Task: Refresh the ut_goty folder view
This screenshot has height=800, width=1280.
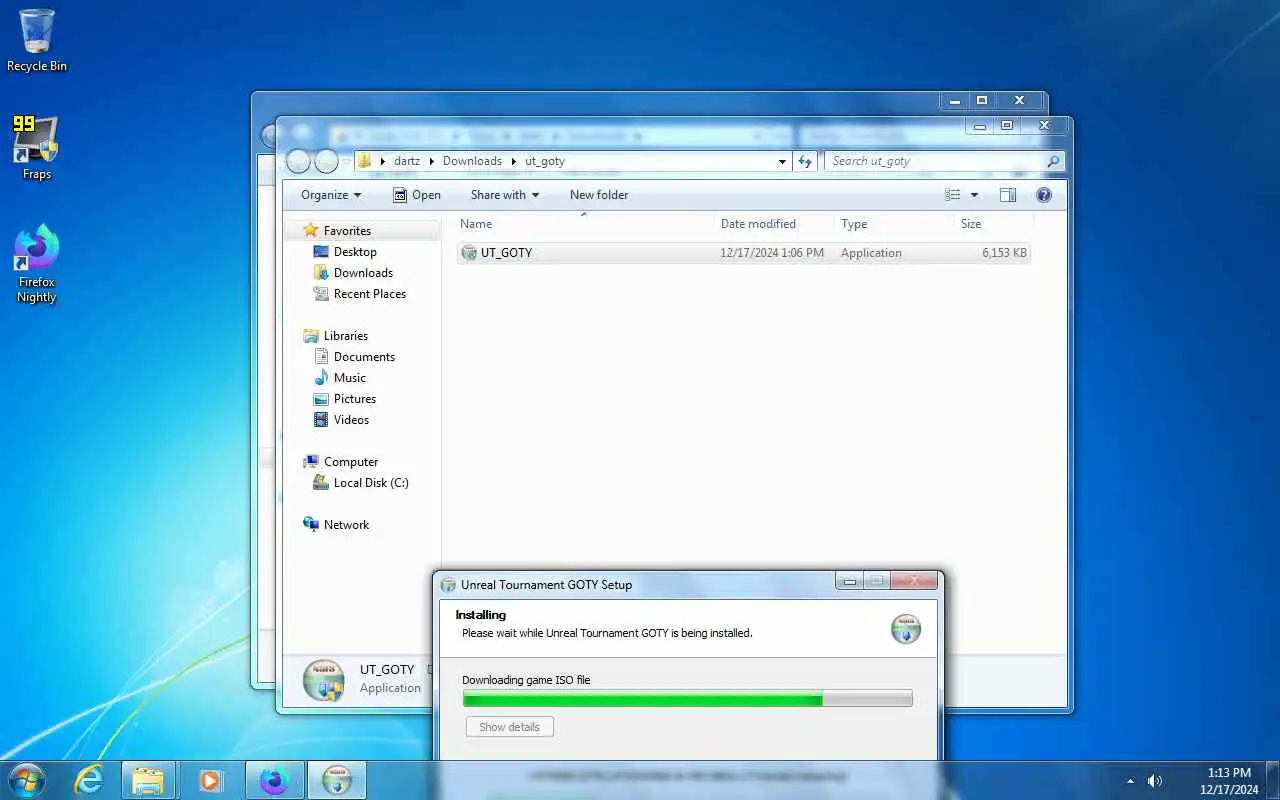Action: point(805,161)
